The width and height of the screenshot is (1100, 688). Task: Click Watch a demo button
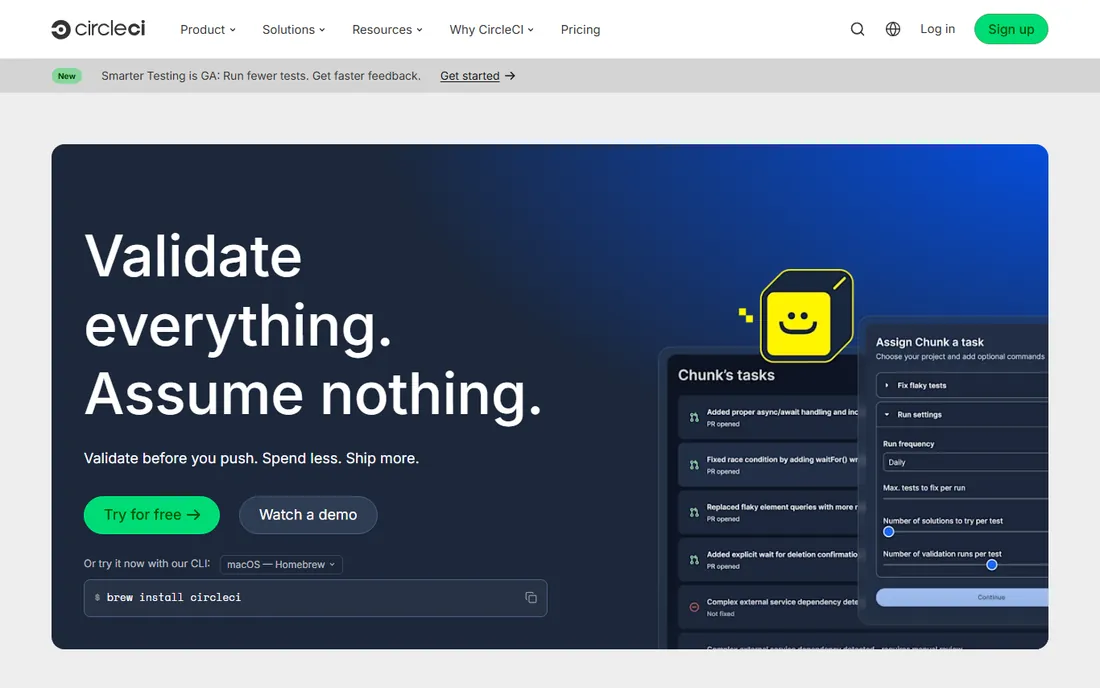(x=308, y=515)
